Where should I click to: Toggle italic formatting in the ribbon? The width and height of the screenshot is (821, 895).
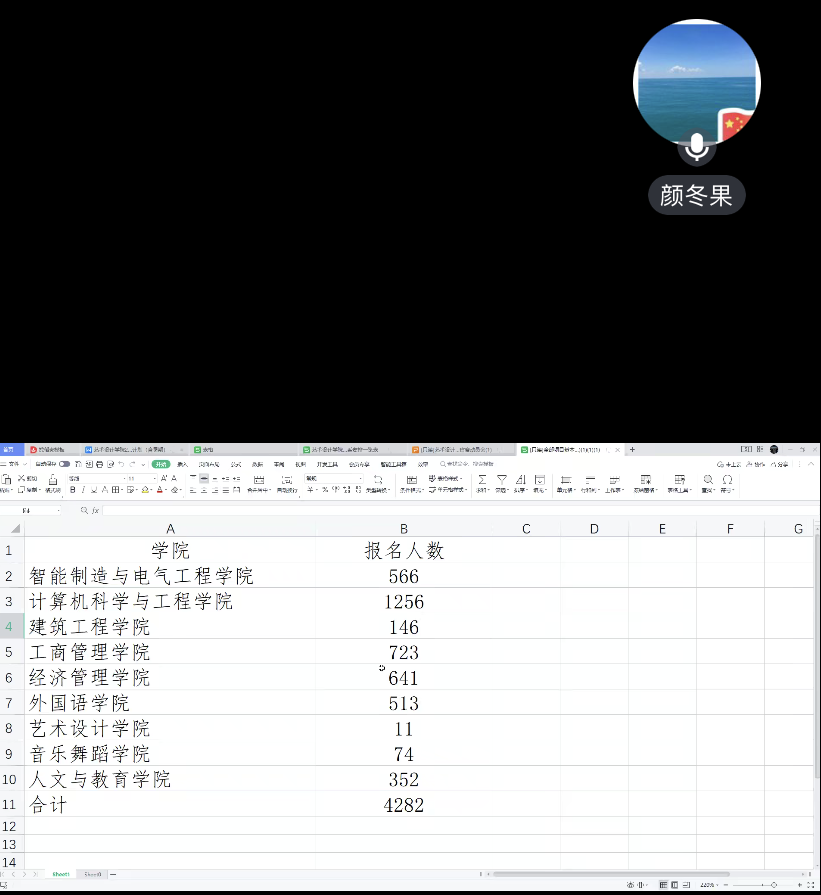coord(84,490)
